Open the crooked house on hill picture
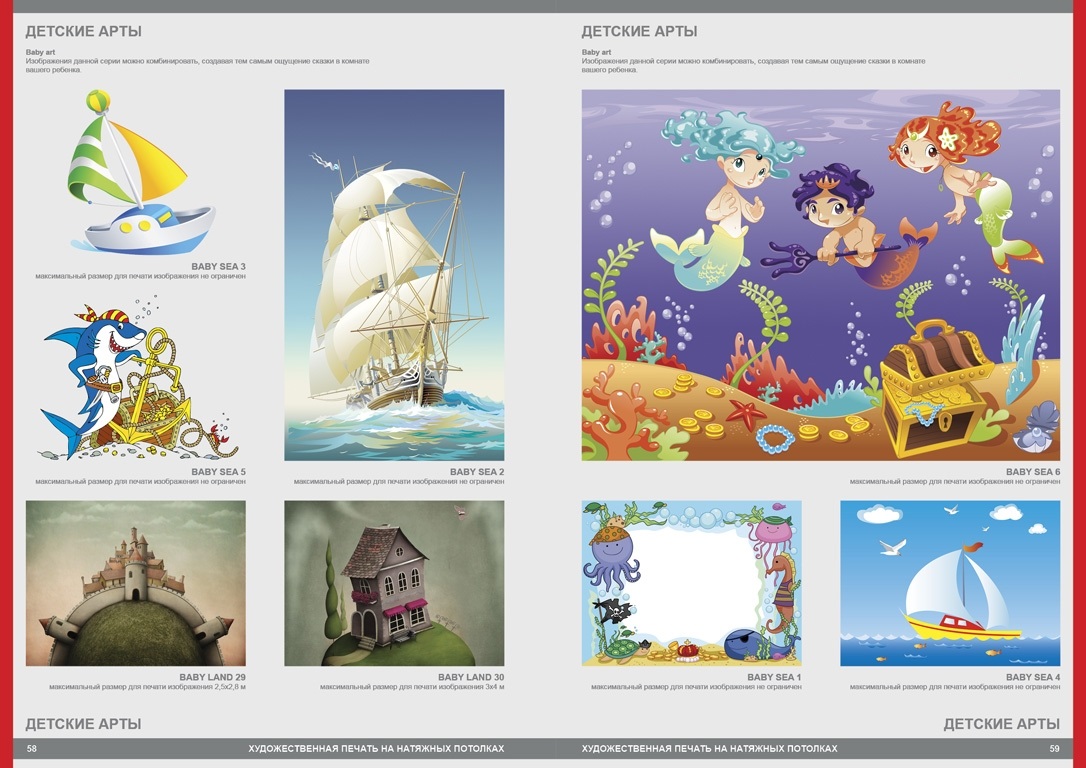Image resolution: width=1086 pixels, height=768 pixels. (x=394, y=583)
